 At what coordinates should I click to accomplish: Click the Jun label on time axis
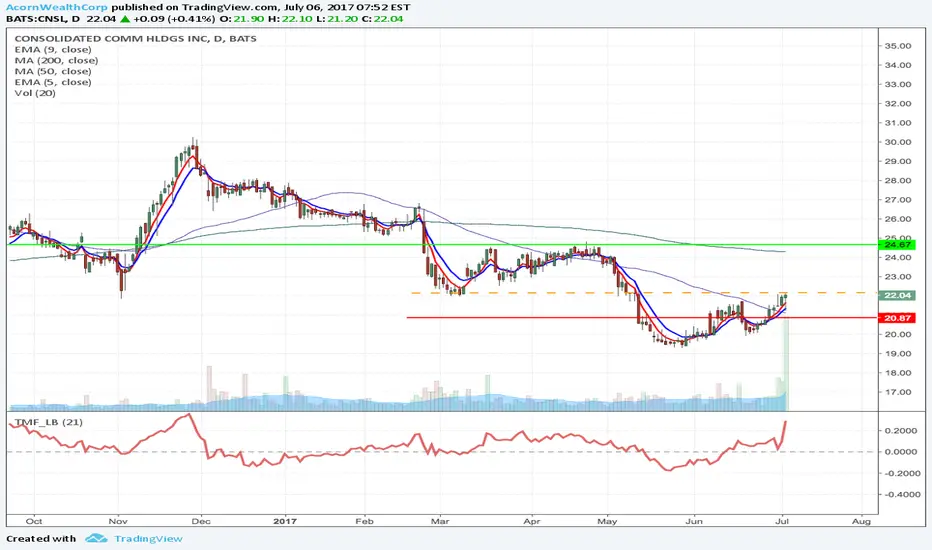694,521
